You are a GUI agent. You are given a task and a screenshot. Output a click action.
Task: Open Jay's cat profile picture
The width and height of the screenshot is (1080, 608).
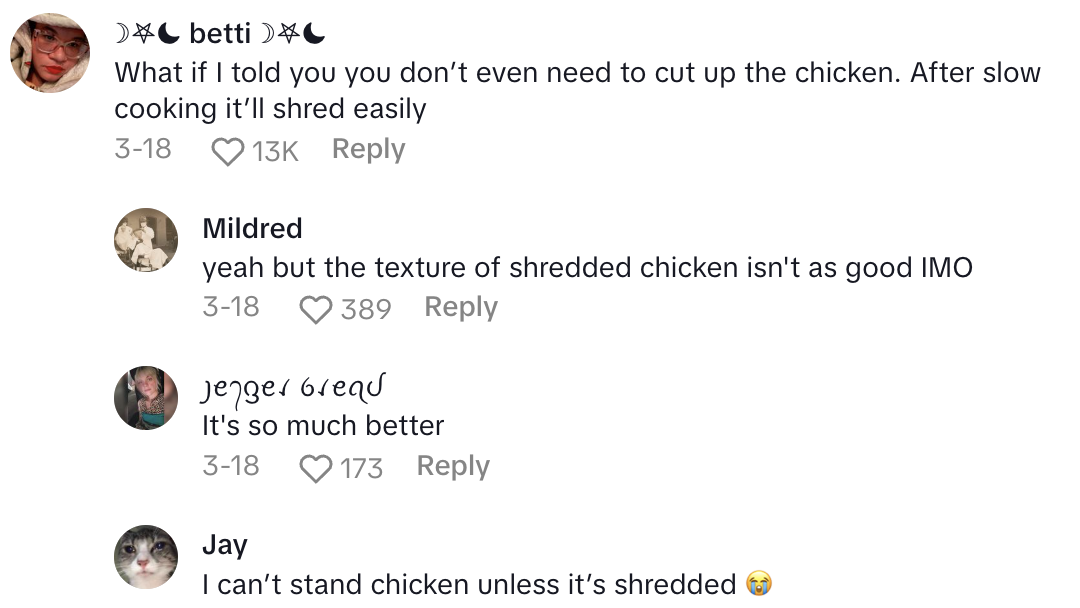click(146, 556)
